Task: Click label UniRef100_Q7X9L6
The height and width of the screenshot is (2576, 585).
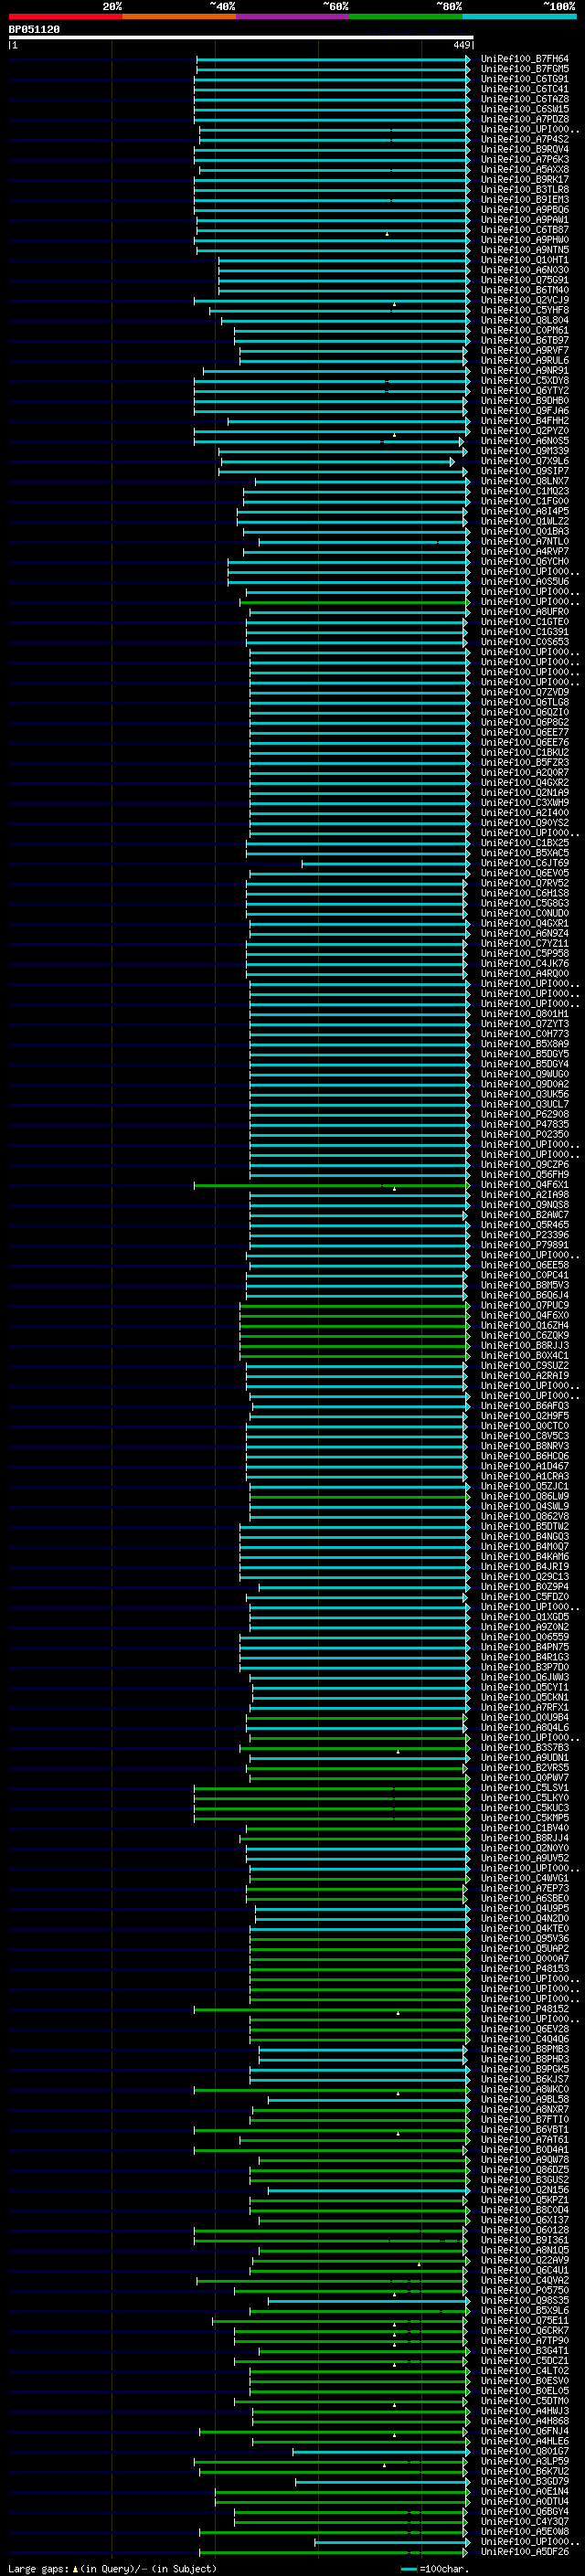Action: tap(525, 461)
